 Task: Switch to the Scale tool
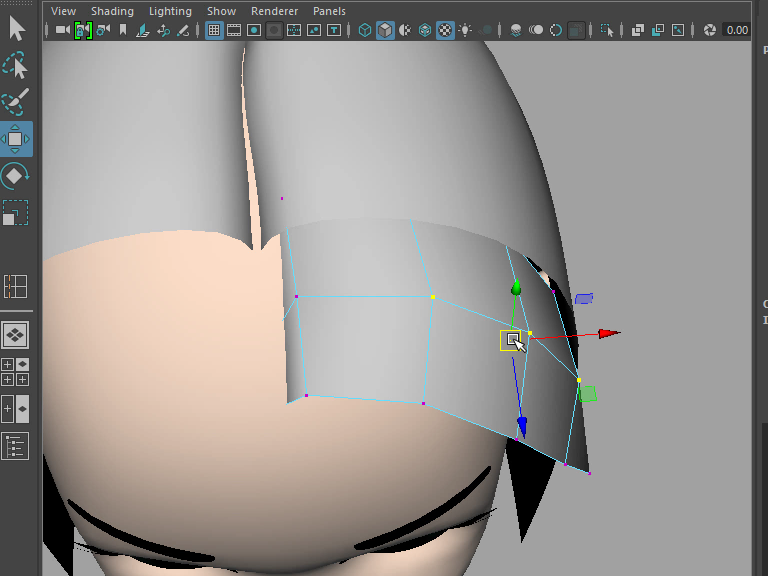[x=16, y=212]
